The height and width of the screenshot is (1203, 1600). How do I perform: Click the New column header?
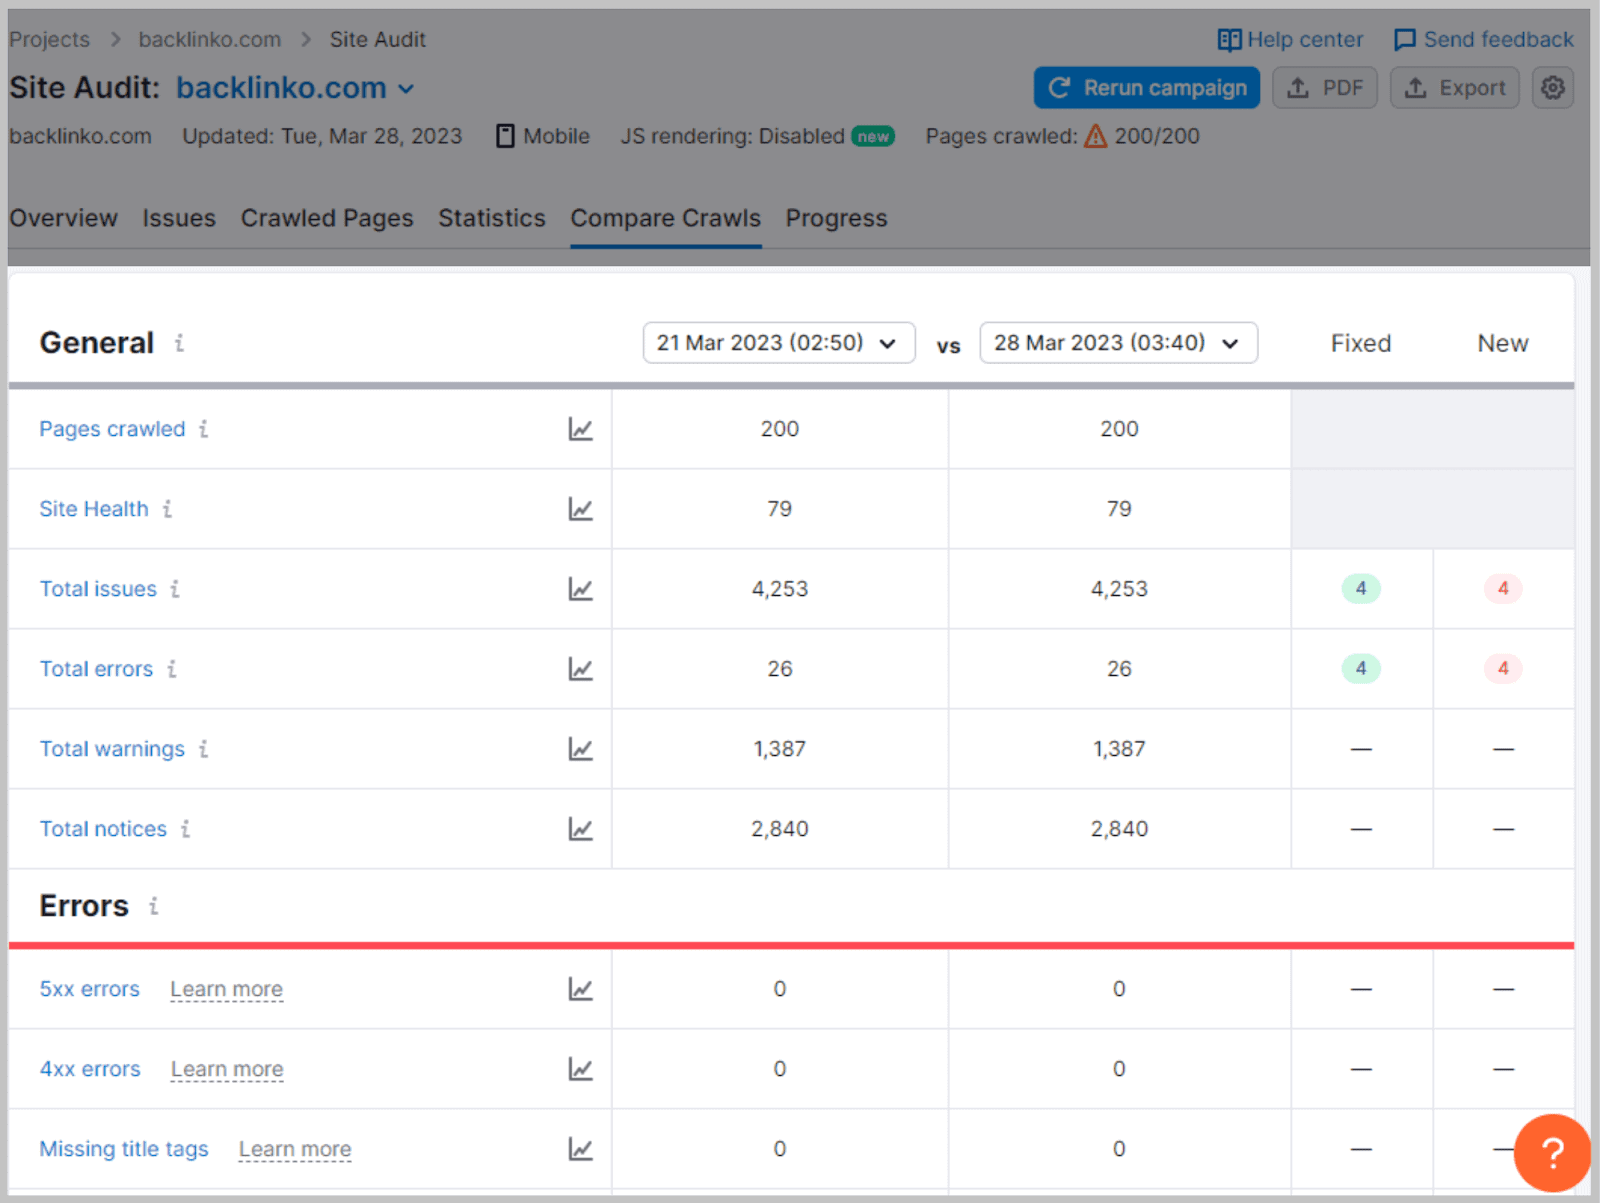1503,343
